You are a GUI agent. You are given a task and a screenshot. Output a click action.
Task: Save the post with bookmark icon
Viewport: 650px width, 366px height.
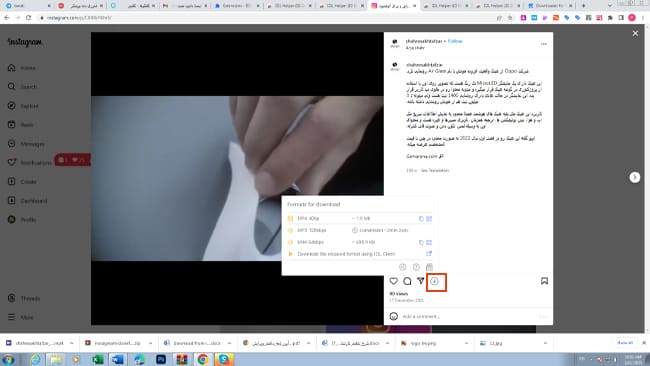[544, 281]
